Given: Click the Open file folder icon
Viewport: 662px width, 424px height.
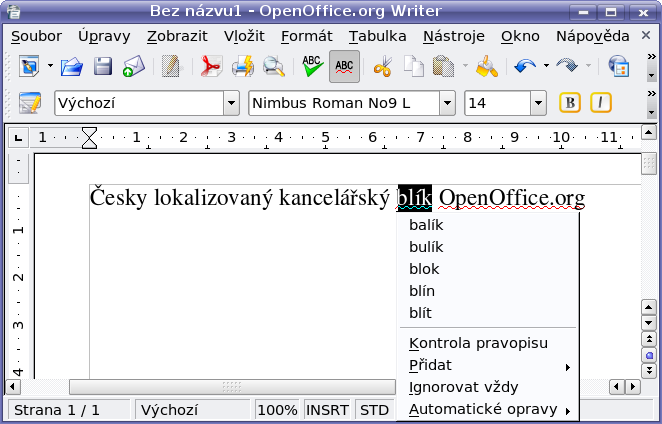Looking at the screenshot, I should 72,66.
